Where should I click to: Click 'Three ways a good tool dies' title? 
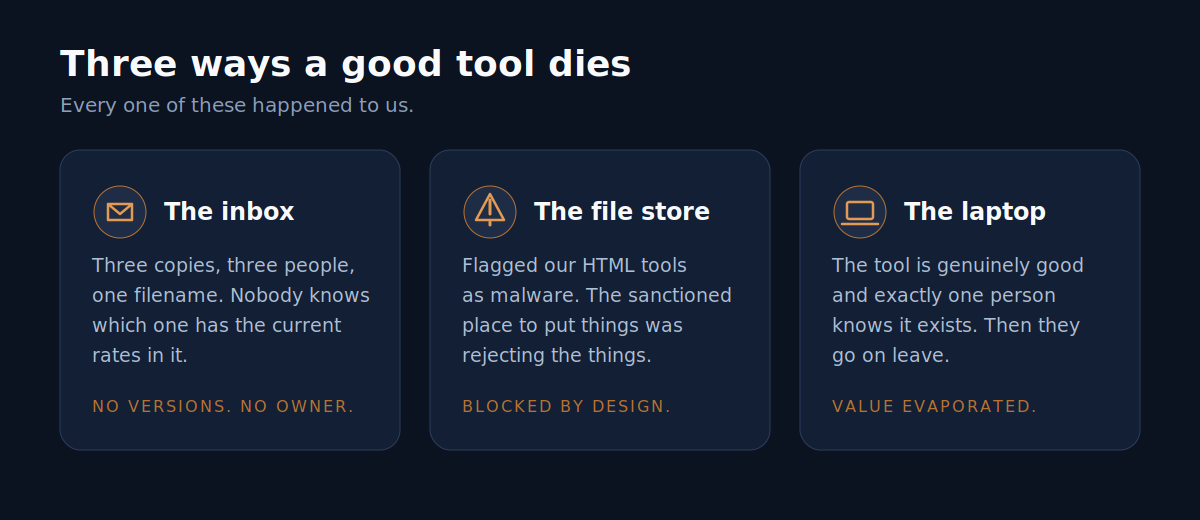click(345, 64)
